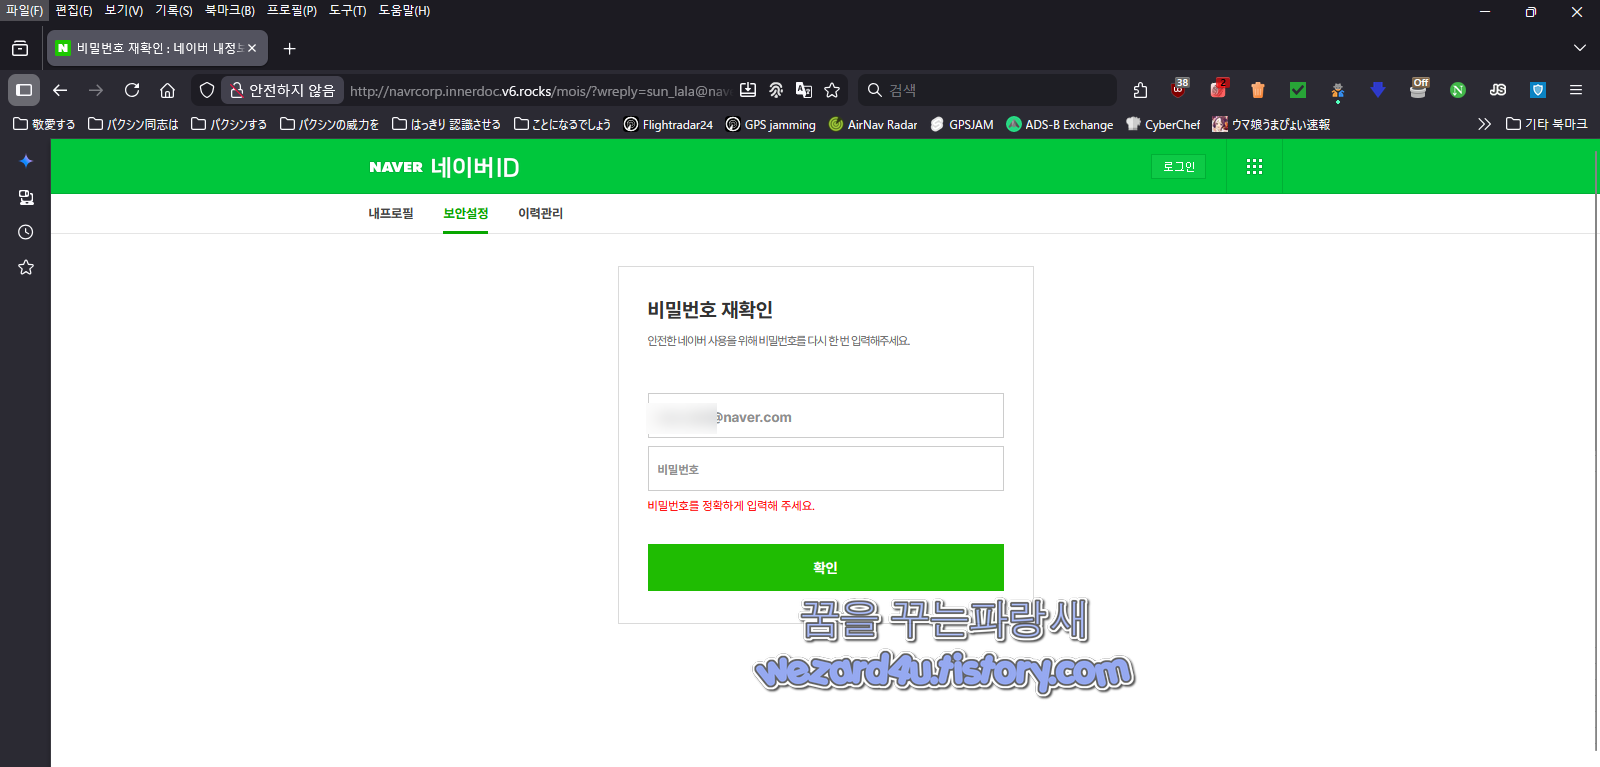Open the 편집(E) menu
The height and width of the screenshot is (767, 1600).
74,11
